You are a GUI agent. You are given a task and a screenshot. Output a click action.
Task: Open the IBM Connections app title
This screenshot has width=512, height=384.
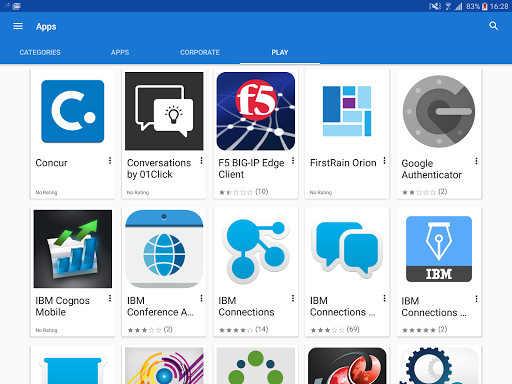click(246, 306)
